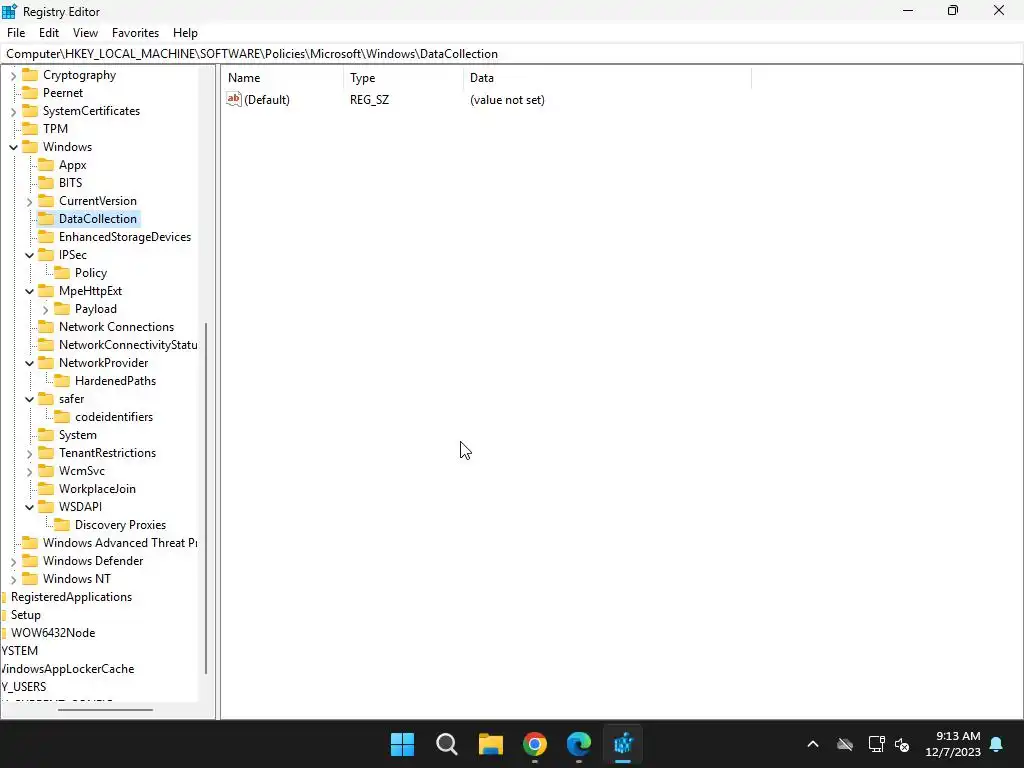Open Google Chrome from the taskbar
Image resolution: width=1024 pixels, height=768 pixels.
tap(535, 744)
